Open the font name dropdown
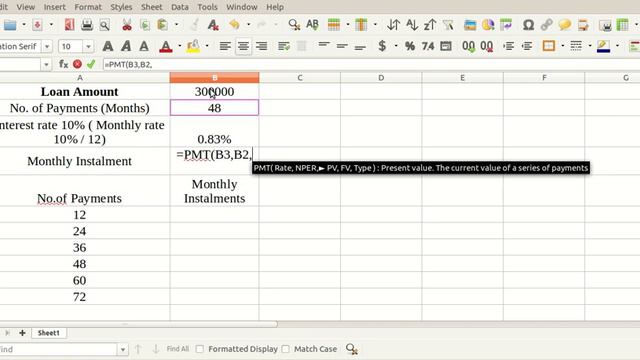The width and height of the screenshot is (640, 360). 47,47
